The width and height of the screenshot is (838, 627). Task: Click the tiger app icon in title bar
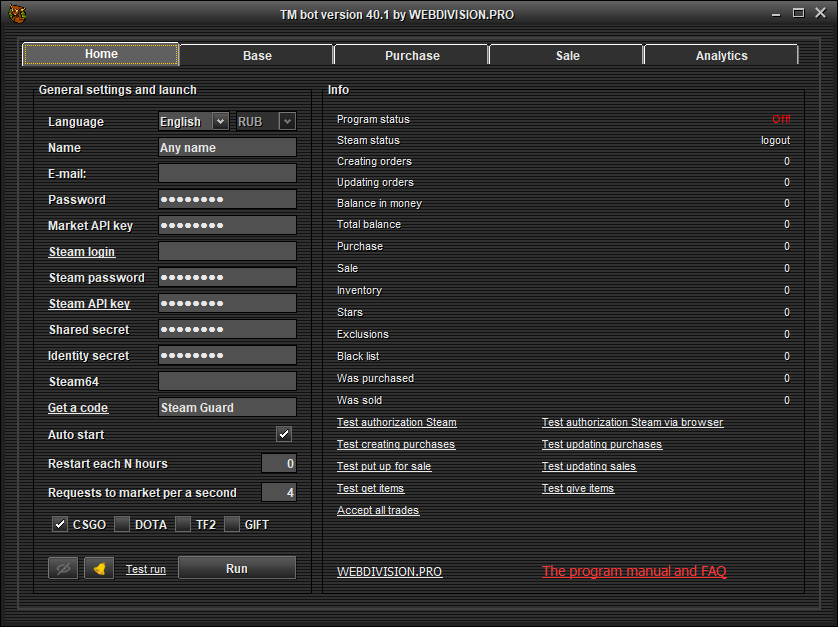tap(14, 13)
